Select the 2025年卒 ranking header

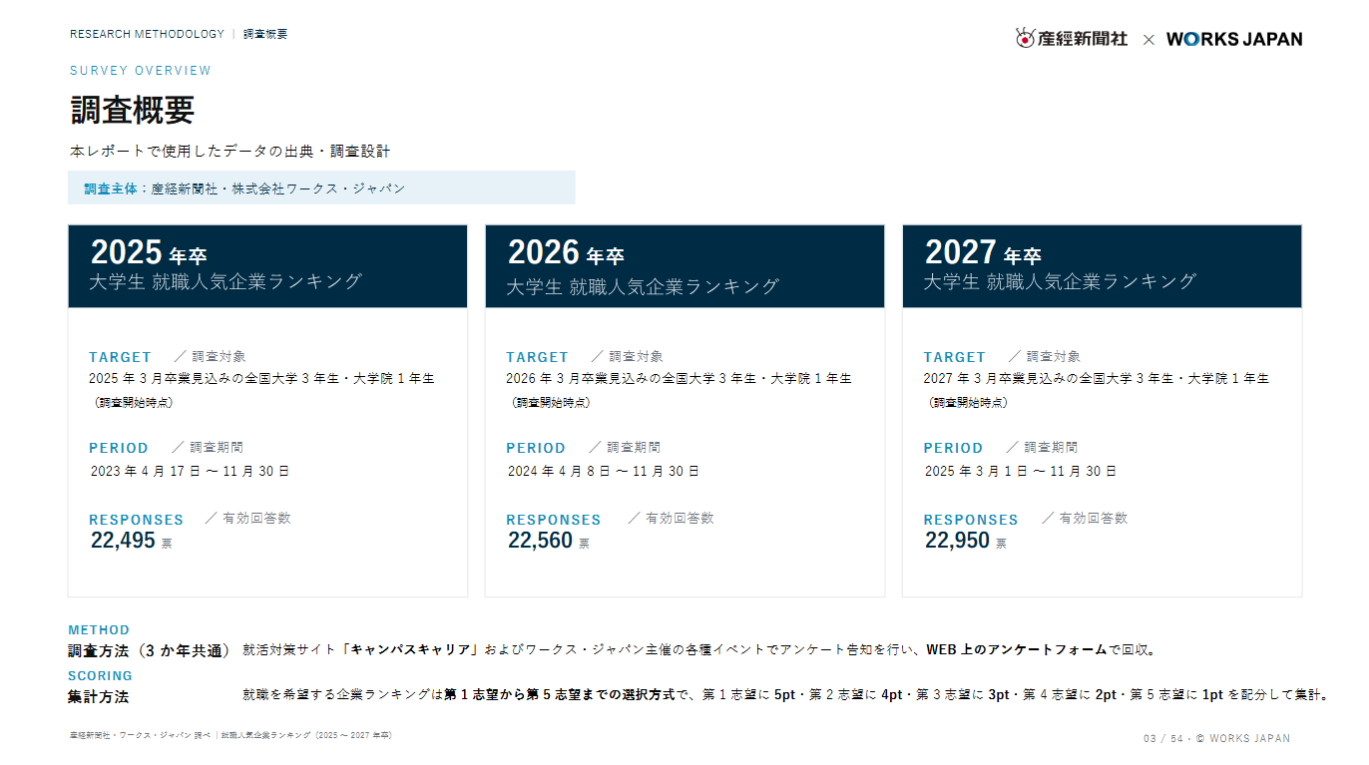click(267, 266)
